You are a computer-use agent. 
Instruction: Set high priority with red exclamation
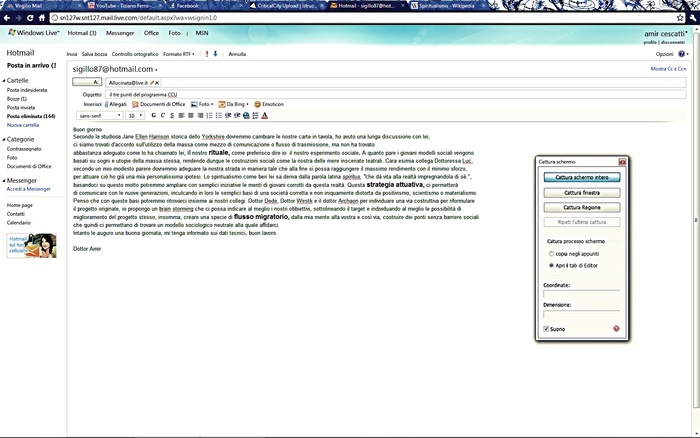[207, 54]
